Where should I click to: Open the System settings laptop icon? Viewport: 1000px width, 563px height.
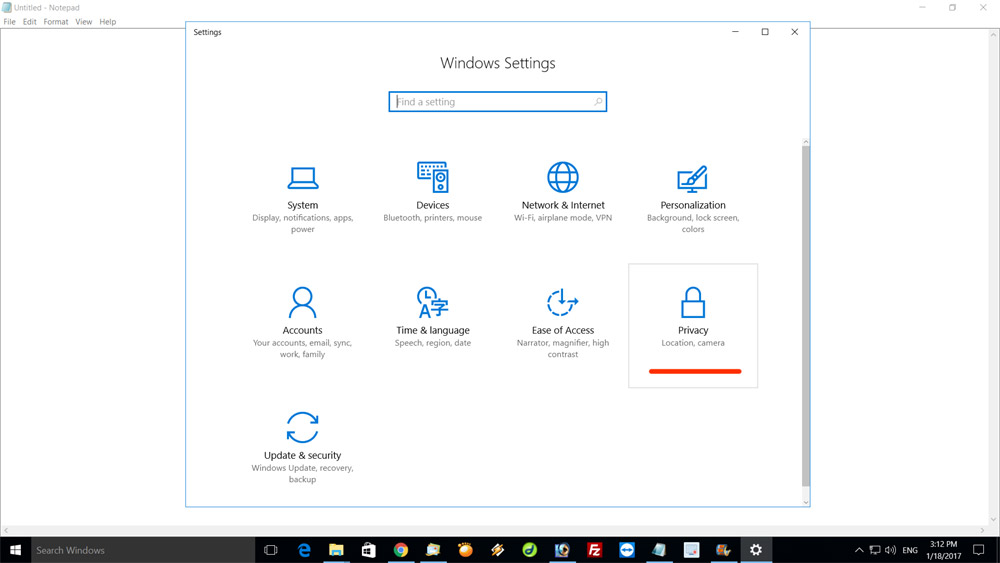tap(302, 178)
